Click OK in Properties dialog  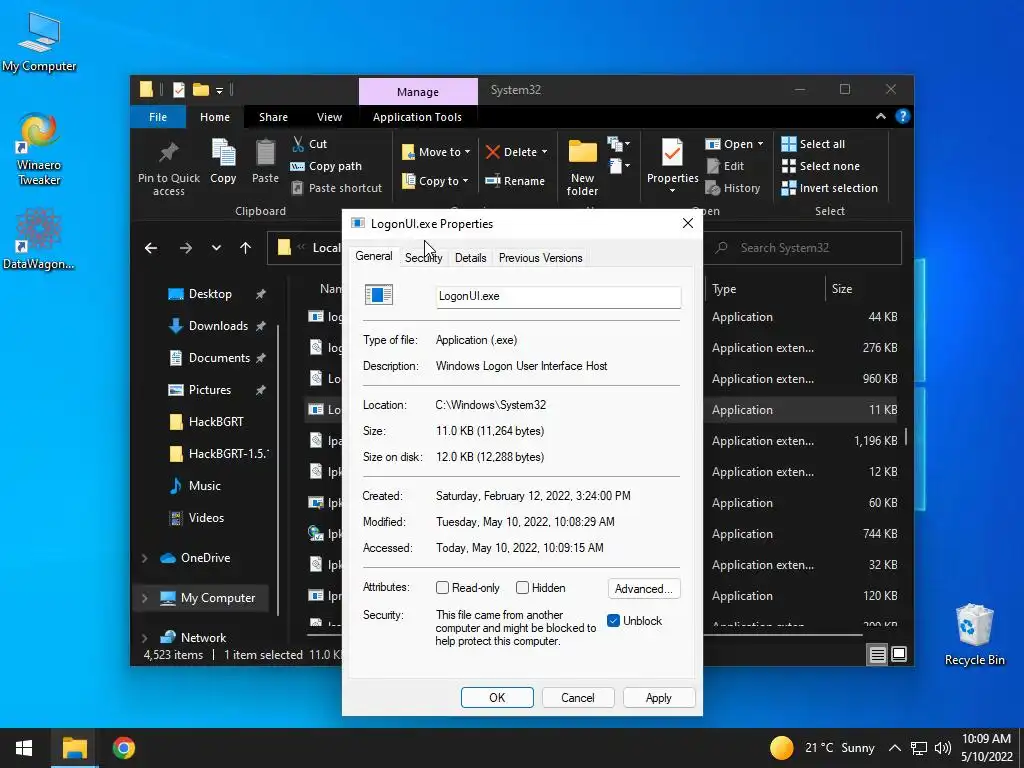[497, 697]
